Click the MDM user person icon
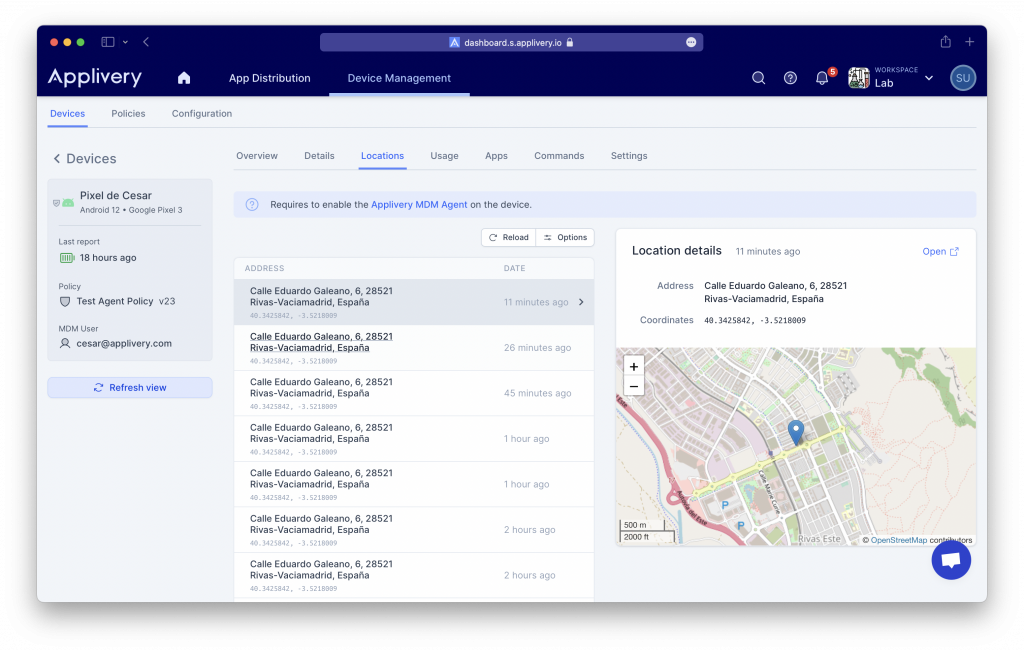This screenshot has width=1024, height=651. tap(65, 343)
